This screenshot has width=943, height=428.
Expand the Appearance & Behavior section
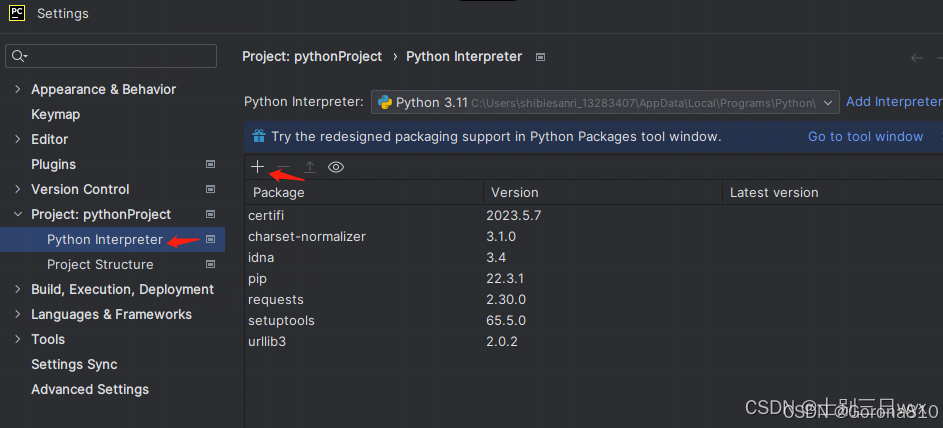click(x=17, y=90)
